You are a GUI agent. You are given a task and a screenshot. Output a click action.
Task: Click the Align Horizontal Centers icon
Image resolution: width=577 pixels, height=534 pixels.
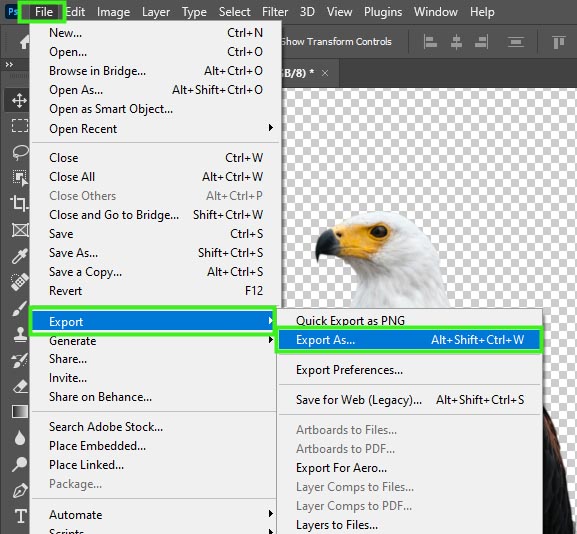point(456,42)
